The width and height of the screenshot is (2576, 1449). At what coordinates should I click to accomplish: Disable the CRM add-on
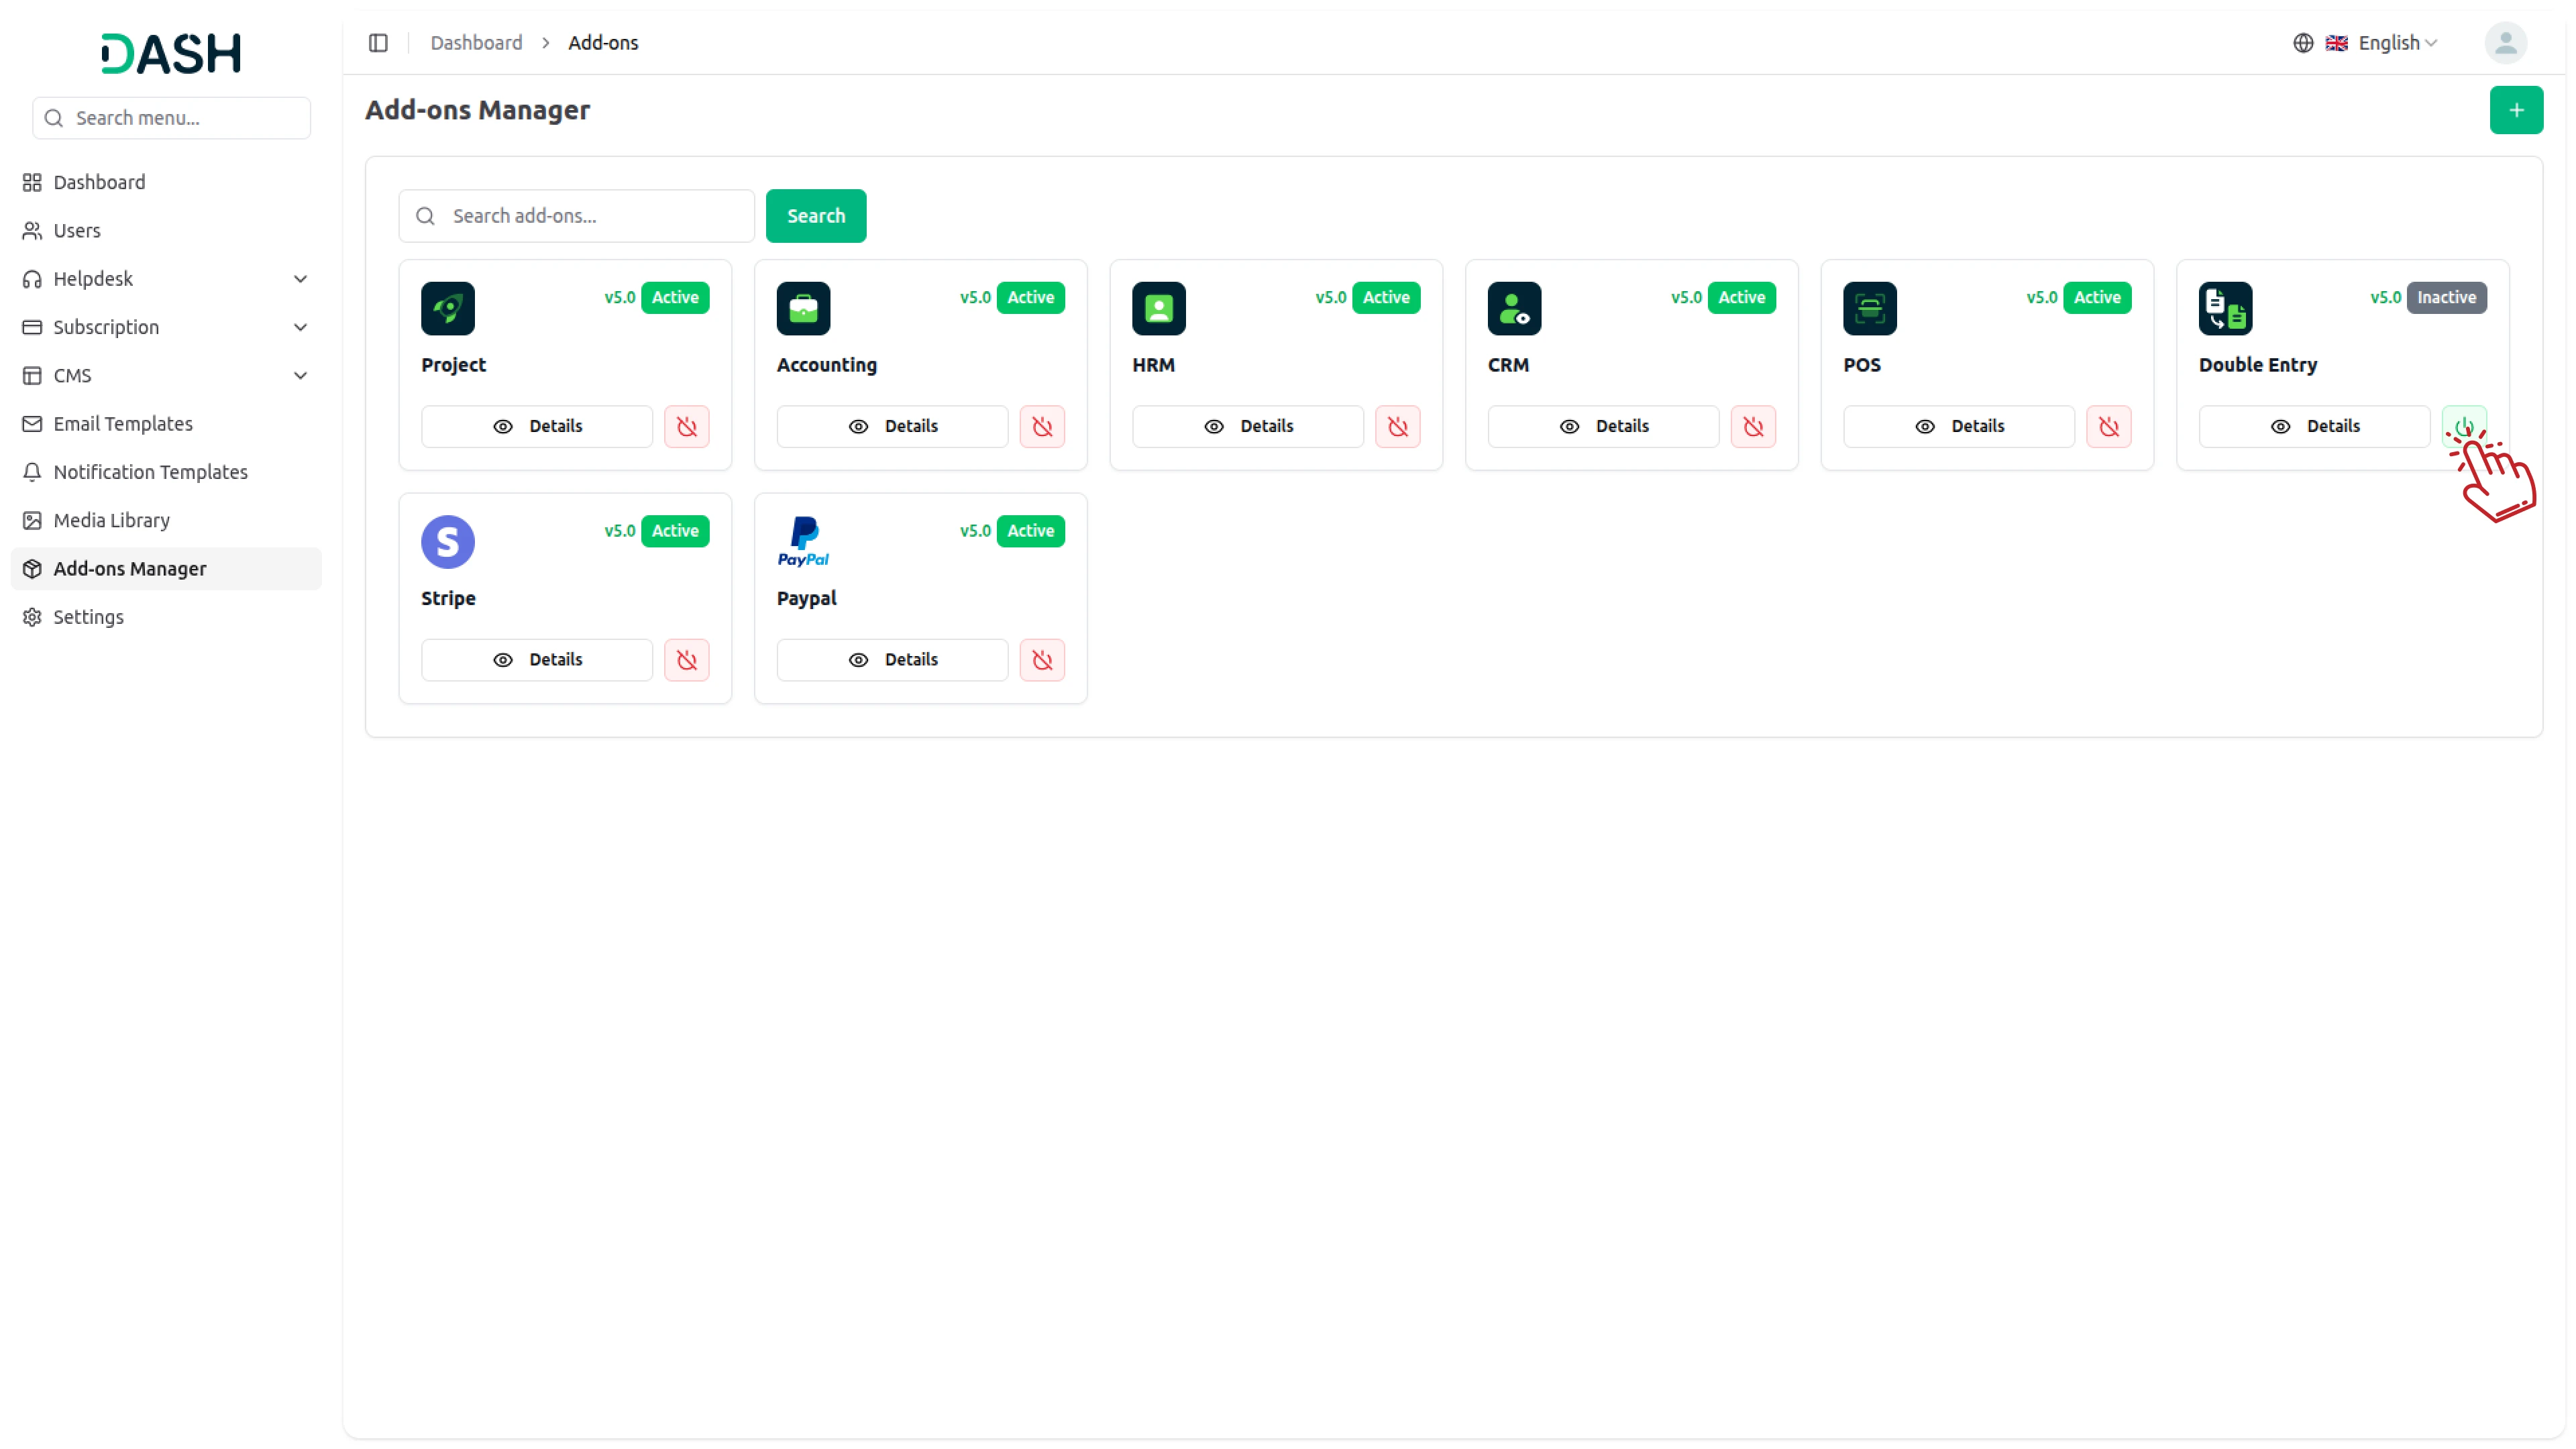coord(1753,427)
